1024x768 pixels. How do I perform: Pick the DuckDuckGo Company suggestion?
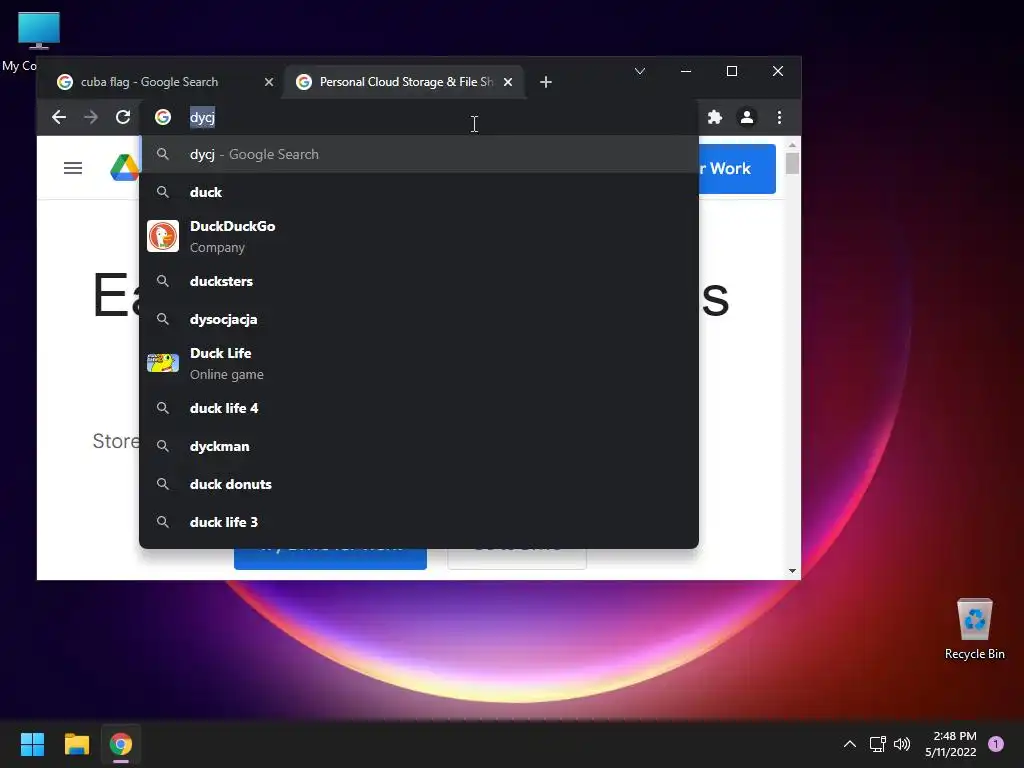pyautogui.click(x=419, y=236)
